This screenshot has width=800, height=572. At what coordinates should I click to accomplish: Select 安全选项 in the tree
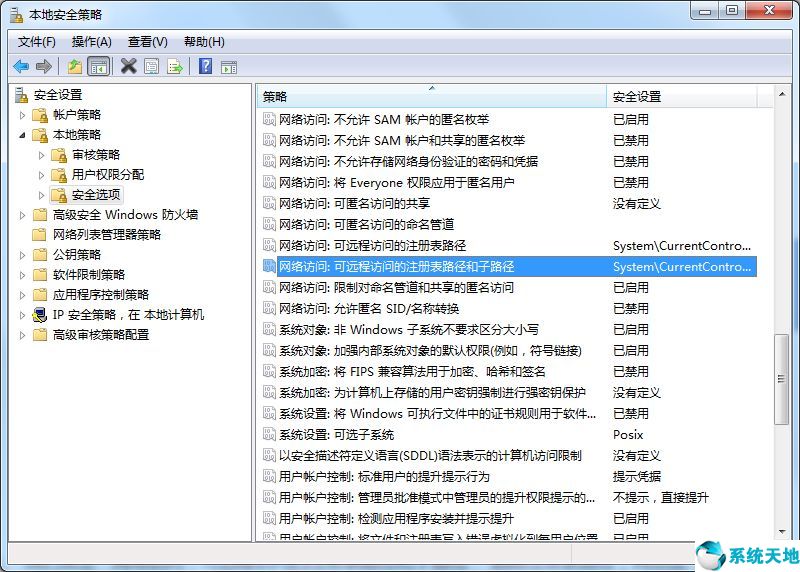[96, 195]
